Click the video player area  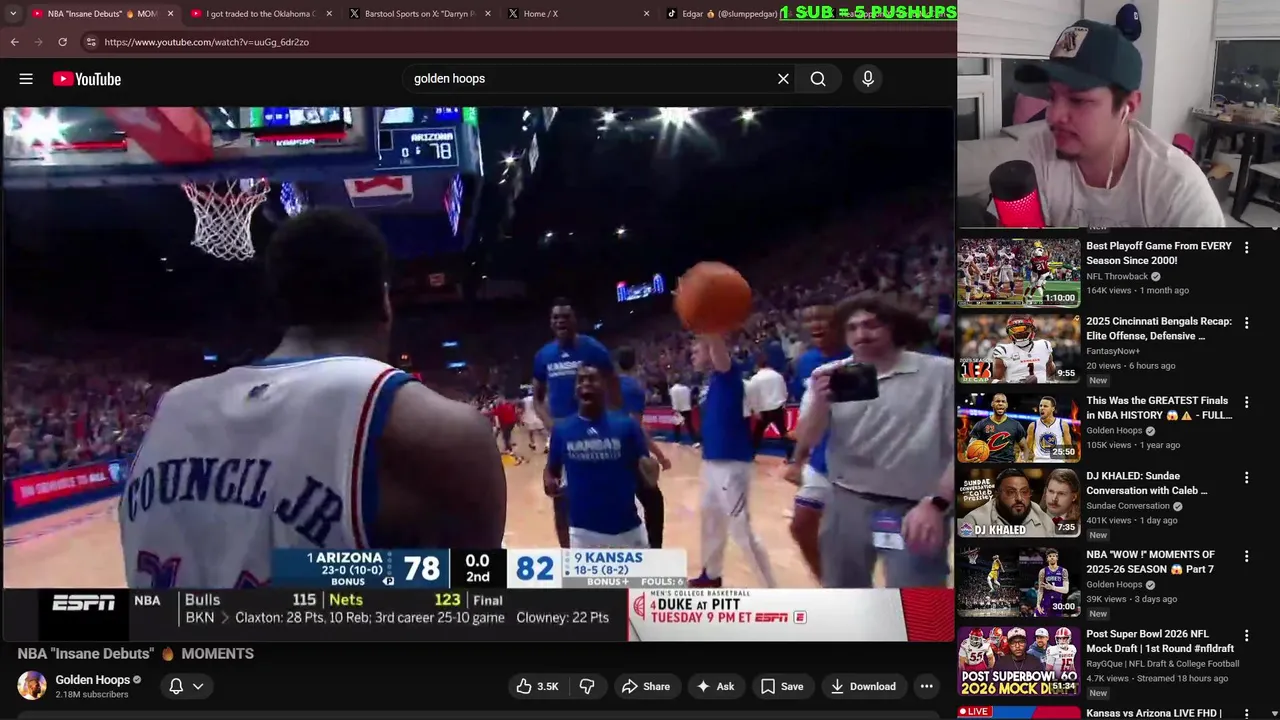point(478,374)
